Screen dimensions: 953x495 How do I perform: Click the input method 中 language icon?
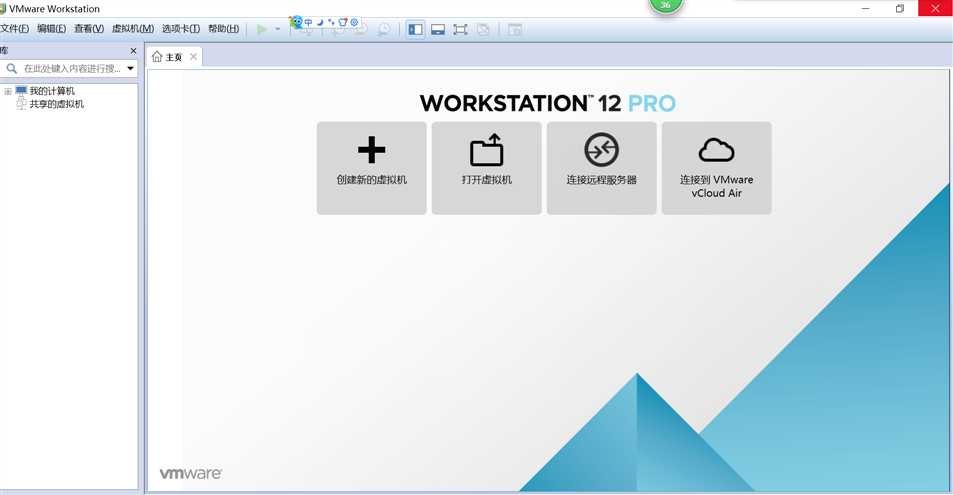pos(309,22)
